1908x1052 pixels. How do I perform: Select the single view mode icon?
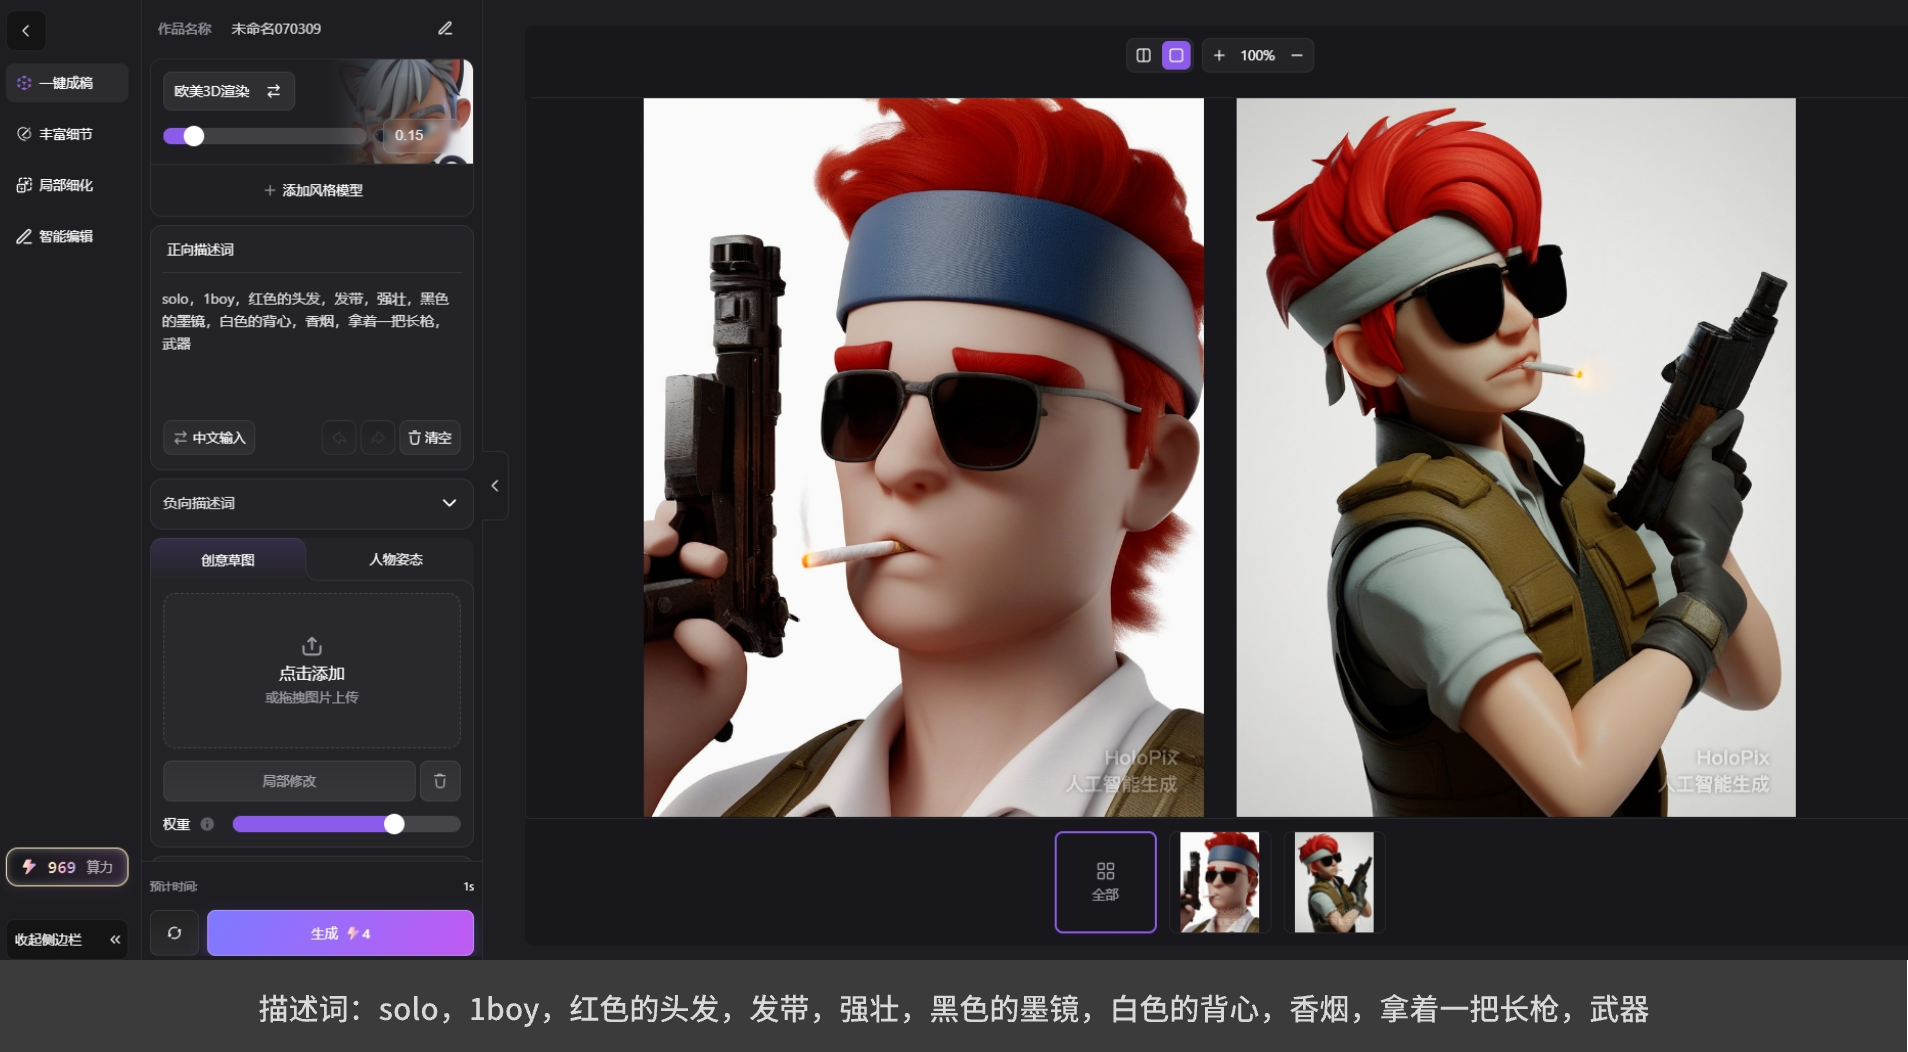(x=1177, y=56)
